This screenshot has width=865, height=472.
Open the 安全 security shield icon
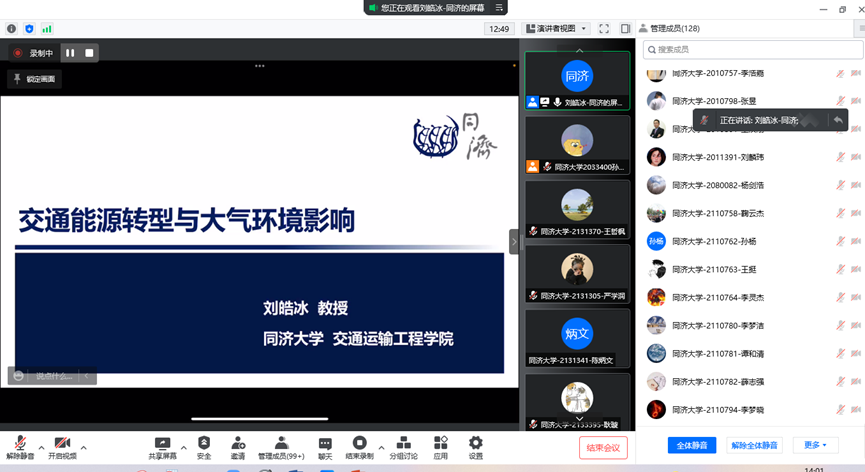[x=204, y=444]
